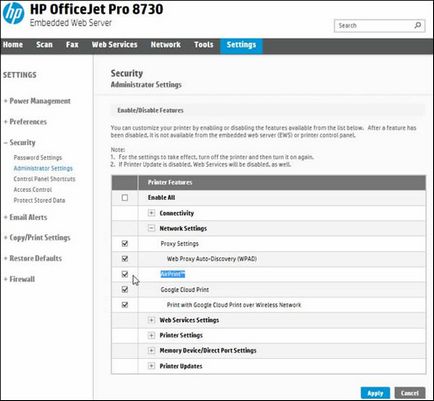Open the Network tab
The image size is (434, 401).
(166, 45)
